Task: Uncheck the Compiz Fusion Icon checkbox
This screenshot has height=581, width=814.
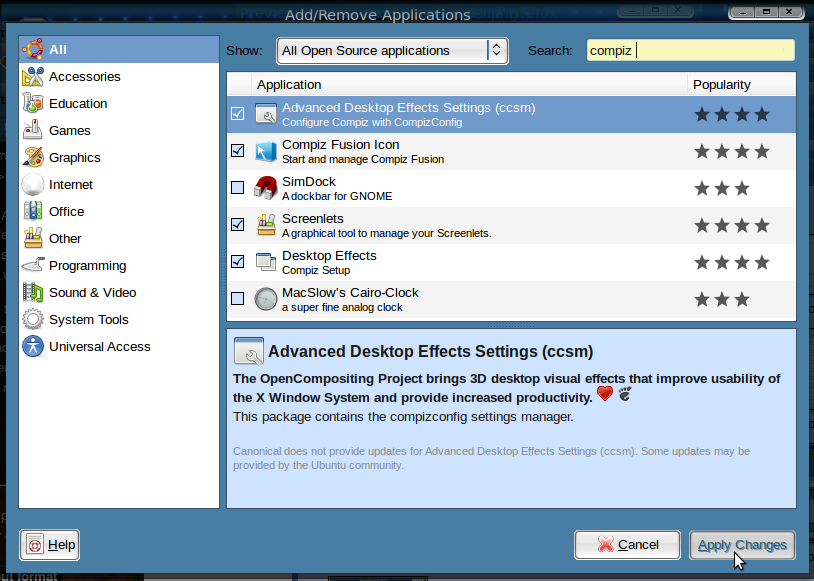Action: click(237, 151)
